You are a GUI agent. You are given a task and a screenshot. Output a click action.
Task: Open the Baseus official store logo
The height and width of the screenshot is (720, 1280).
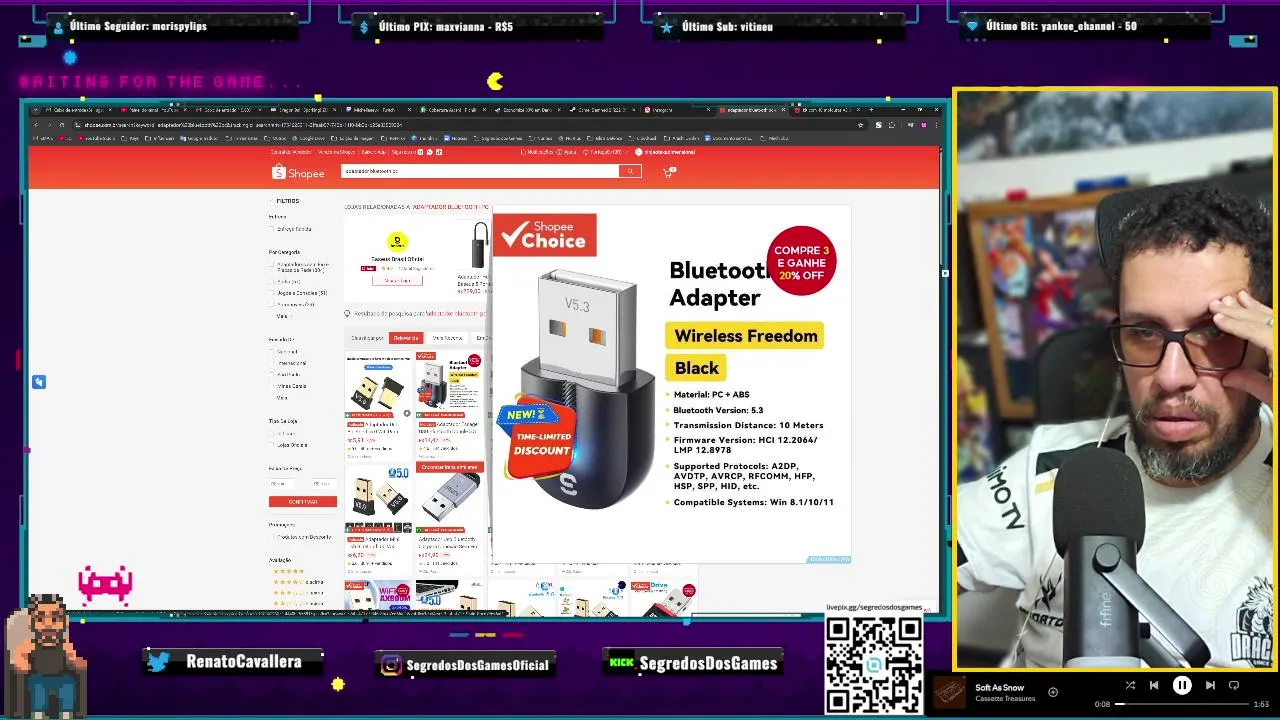(397, 241)
